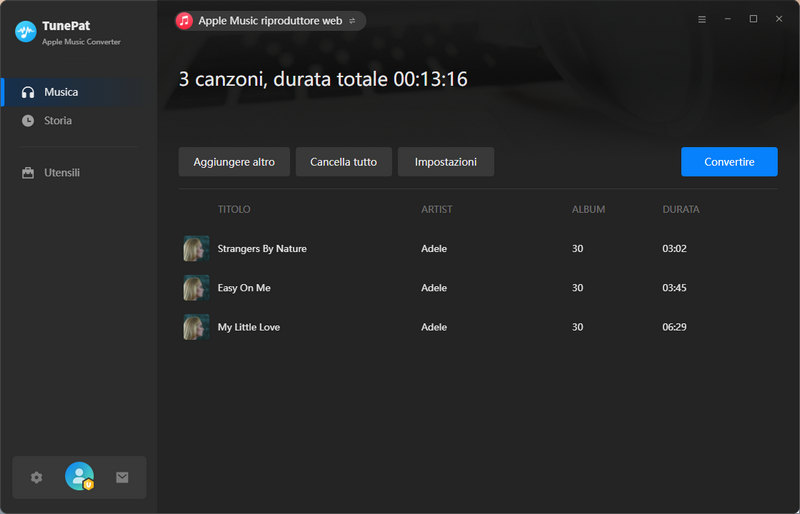Click My Little Love album thumbnail
Viewport: 800px width, 514px height.
[x=196, y=327]
